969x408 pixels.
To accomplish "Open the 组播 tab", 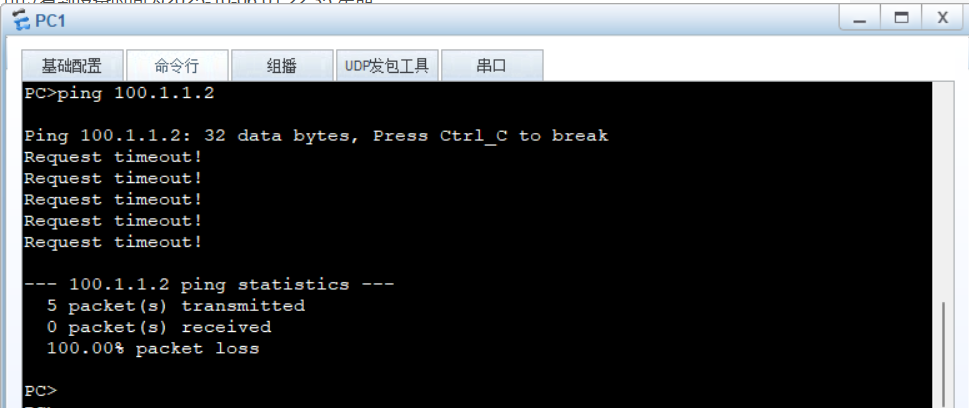I will click(282, 66).
